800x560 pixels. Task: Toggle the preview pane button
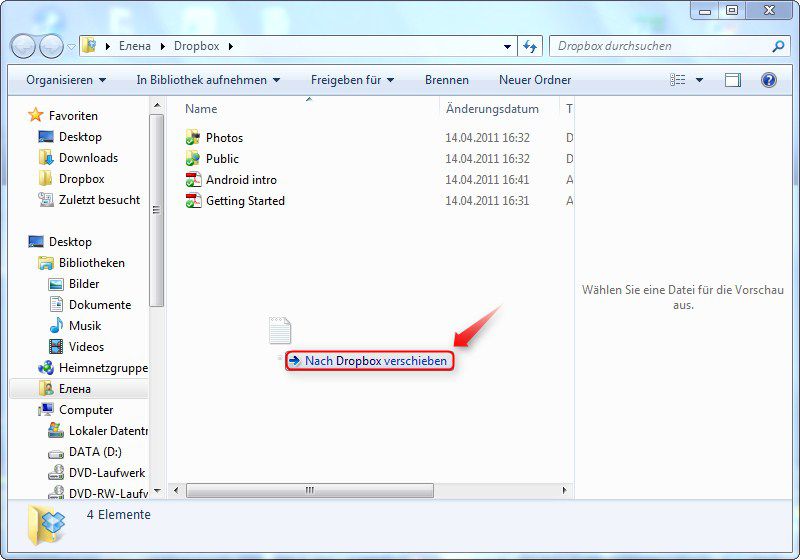click(733, 80)
